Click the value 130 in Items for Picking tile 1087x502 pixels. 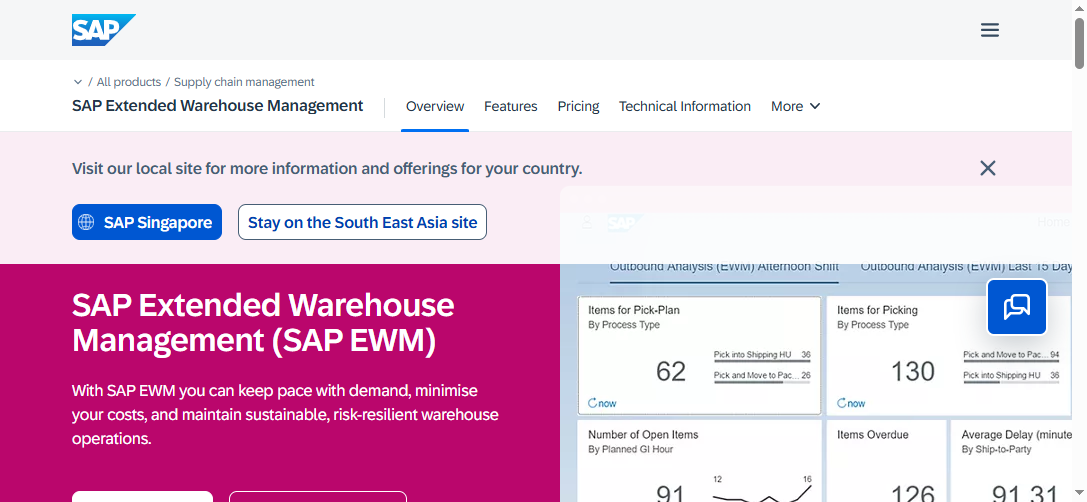912,372
